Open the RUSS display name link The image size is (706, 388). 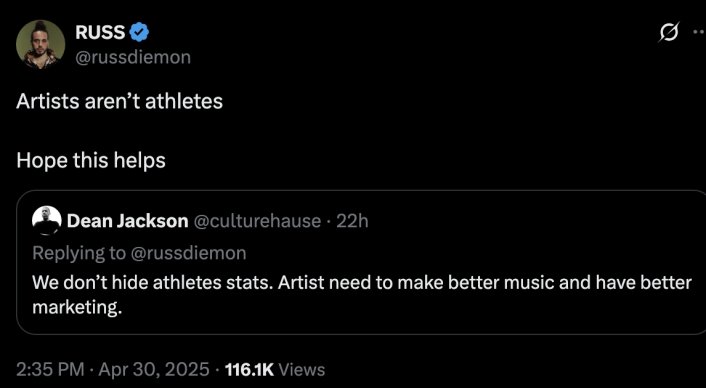point(100,32)
